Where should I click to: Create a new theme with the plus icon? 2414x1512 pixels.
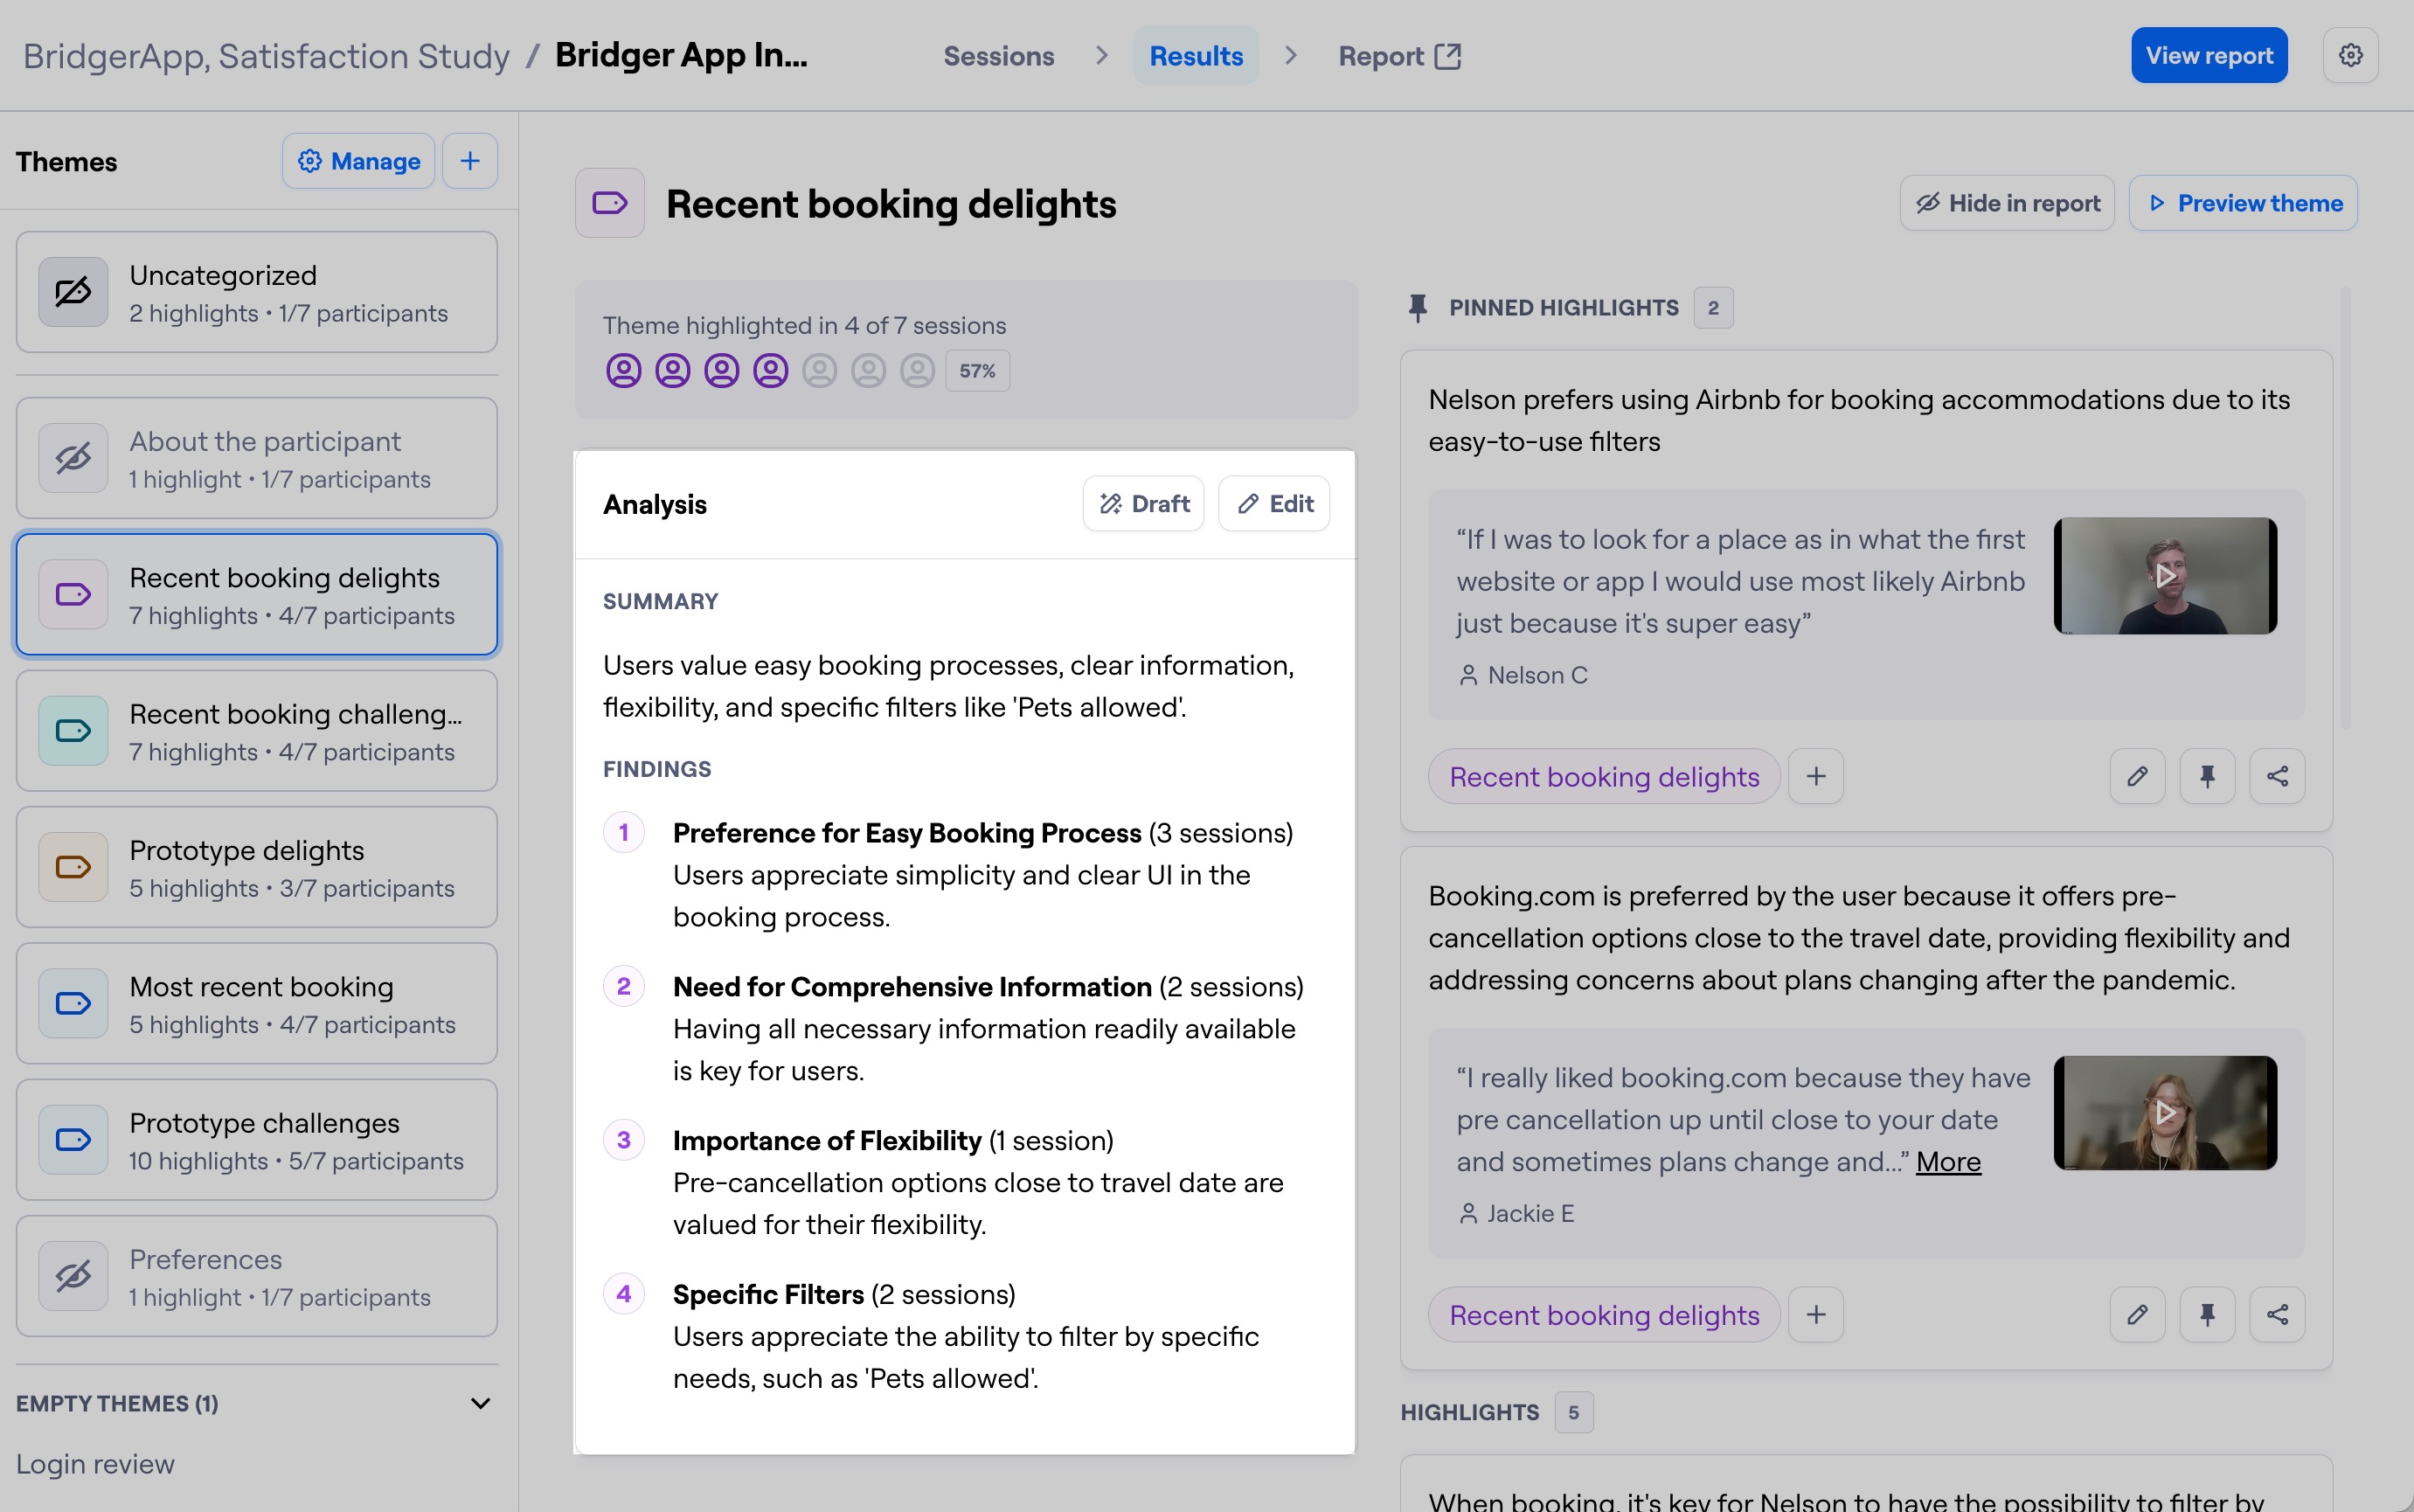click(x=470, y=160)
